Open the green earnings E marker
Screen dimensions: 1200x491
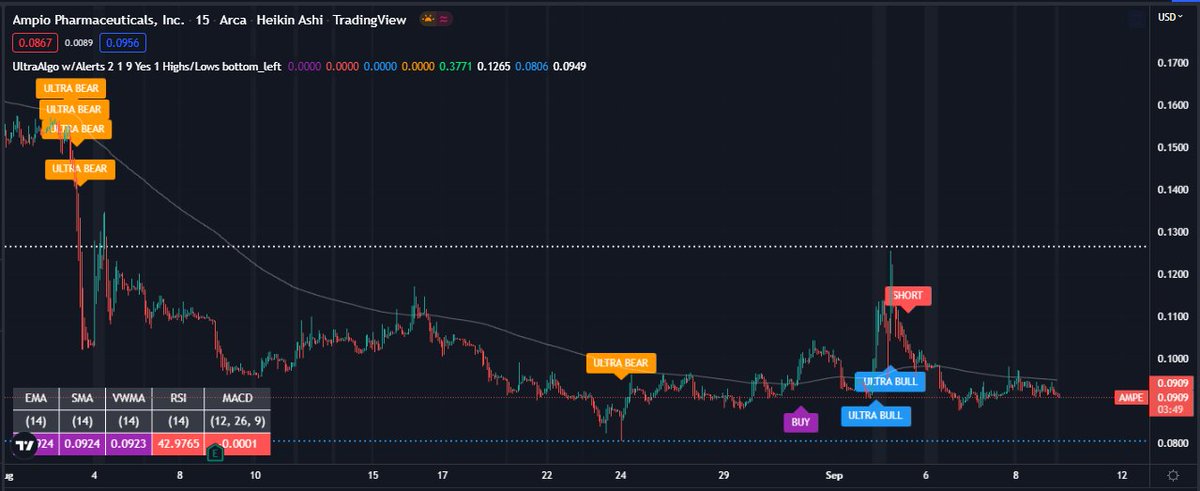coord(213,454)
